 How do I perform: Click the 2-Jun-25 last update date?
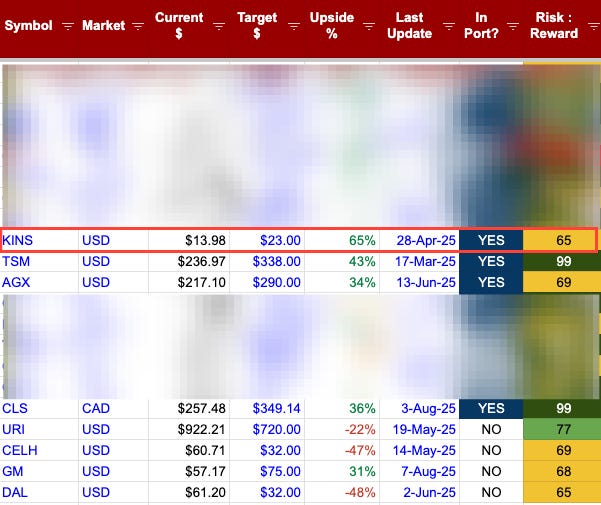pyautogui.click(x=420, y=492)
